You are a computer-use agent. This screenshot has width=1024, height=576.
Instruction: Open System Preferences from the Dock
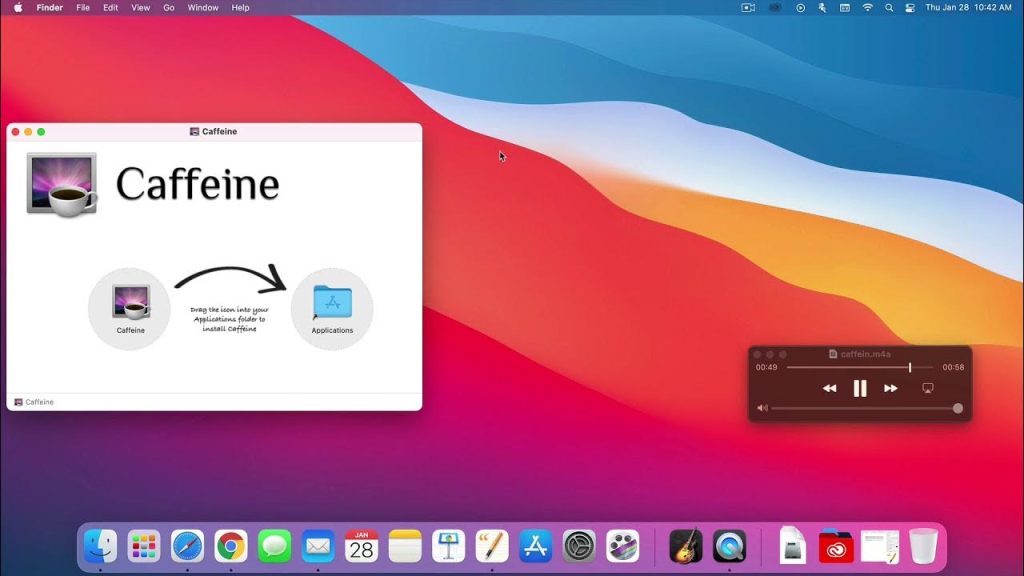(576, 546)
